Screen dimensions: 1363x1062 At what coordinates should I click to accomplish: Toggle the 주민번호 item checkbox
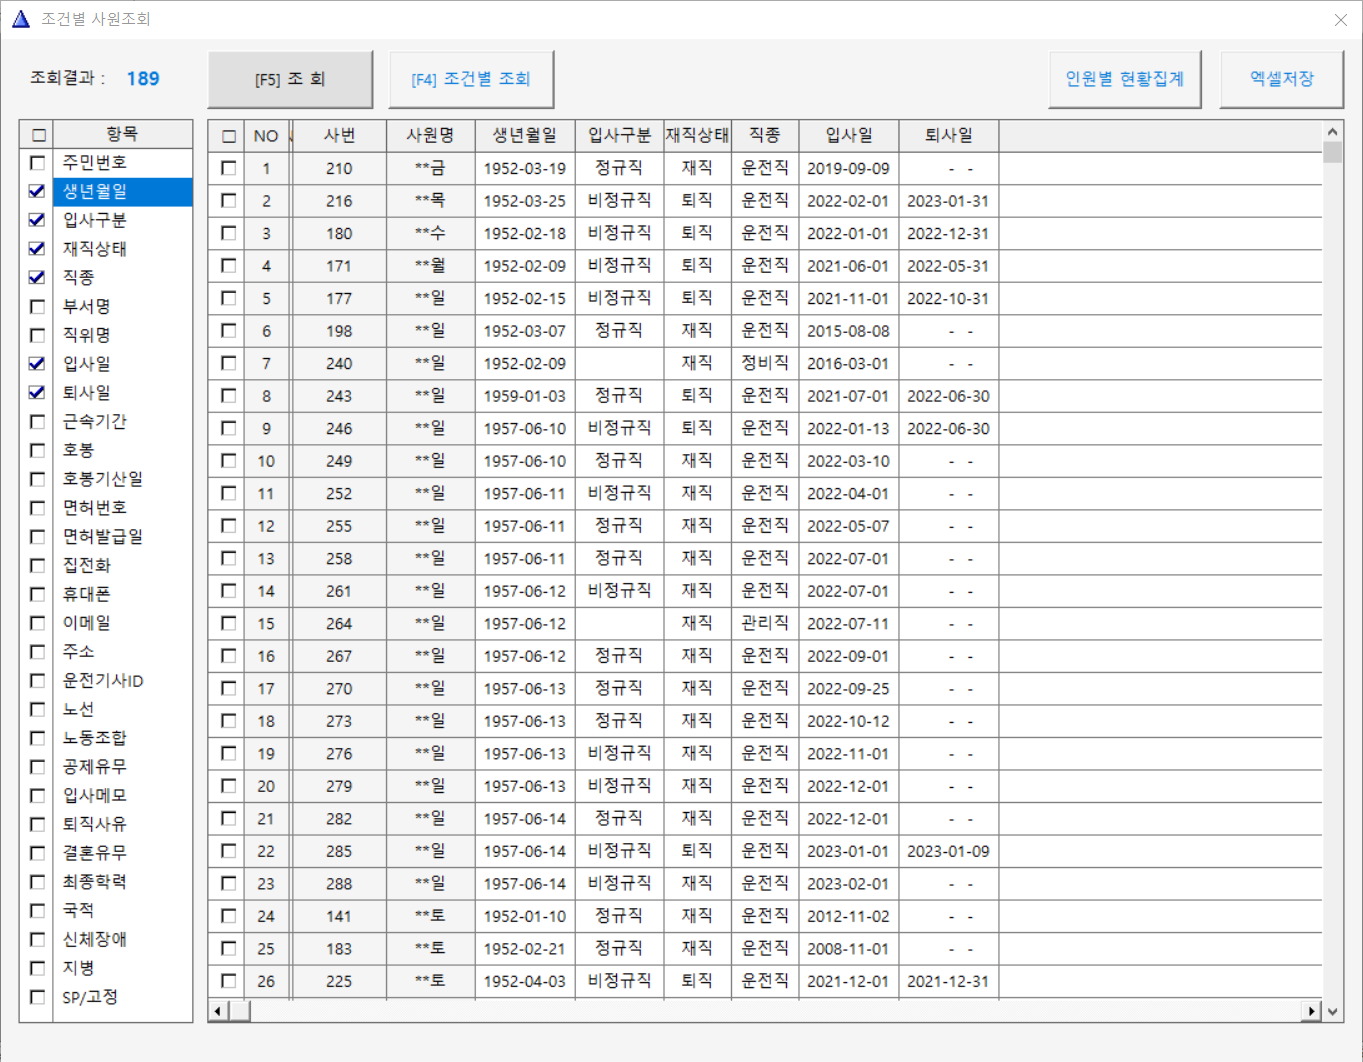coord(38,162)
